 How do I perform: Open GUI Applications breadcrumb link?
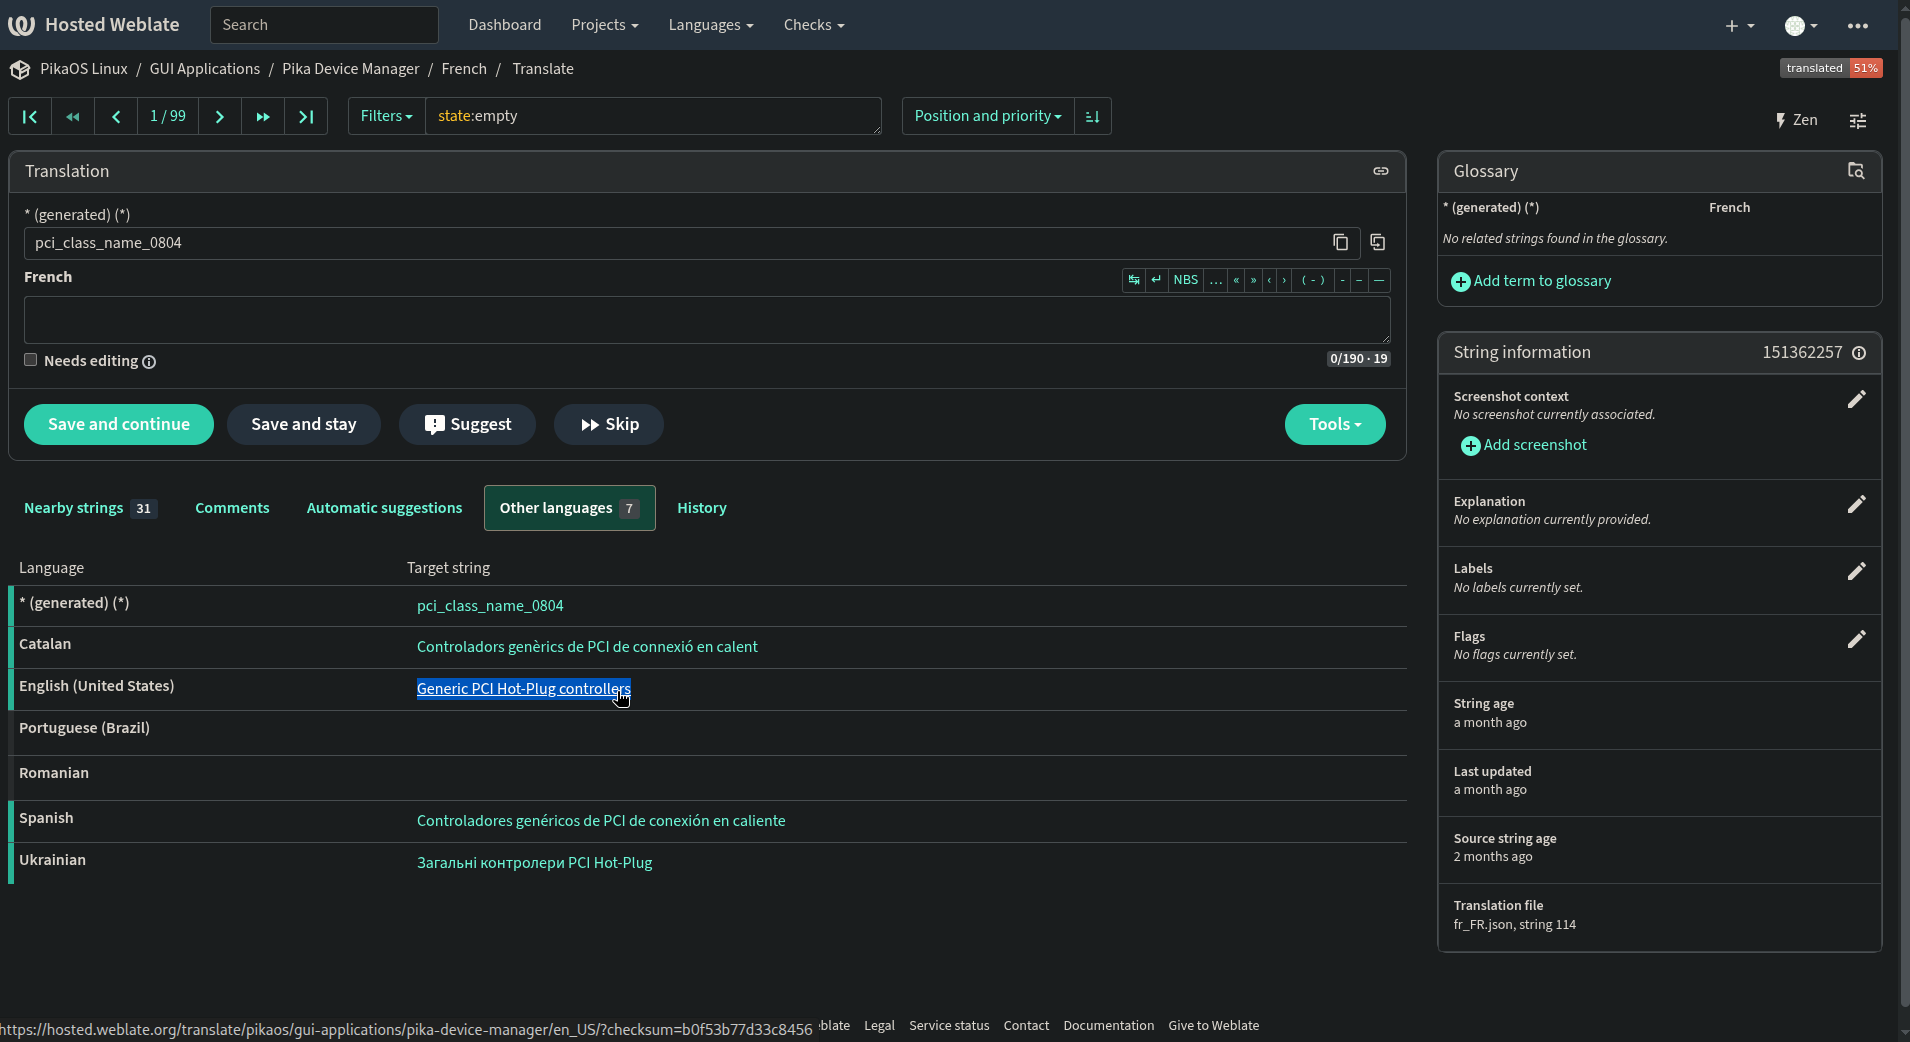tap(205, 69)
